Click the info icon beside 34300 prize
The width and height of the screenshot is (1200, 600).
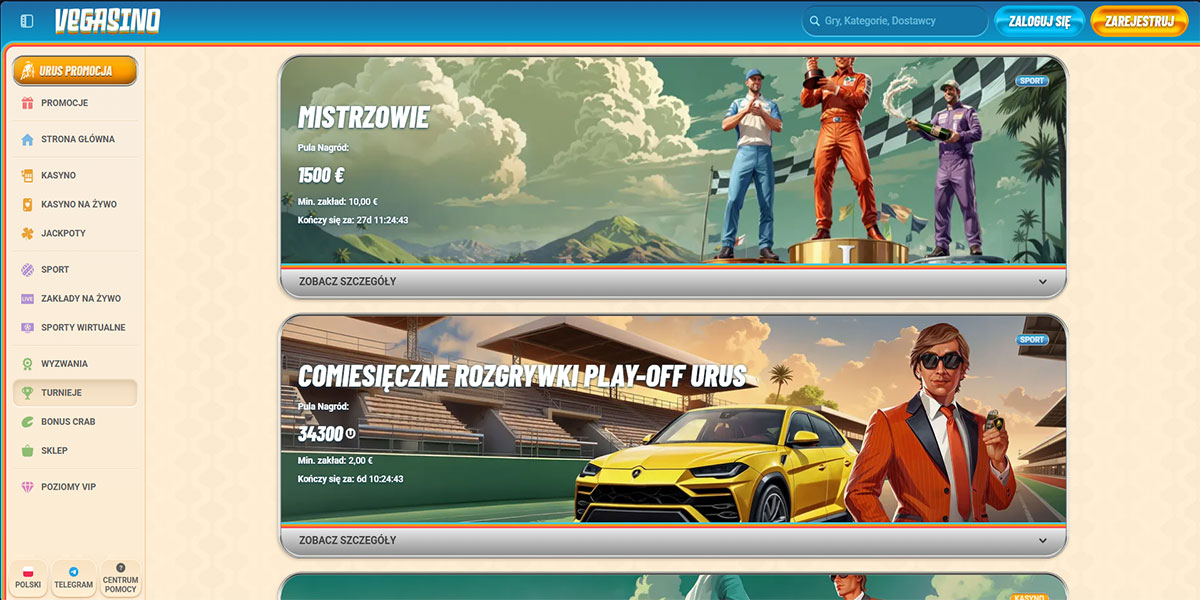(x=351, y=433)
